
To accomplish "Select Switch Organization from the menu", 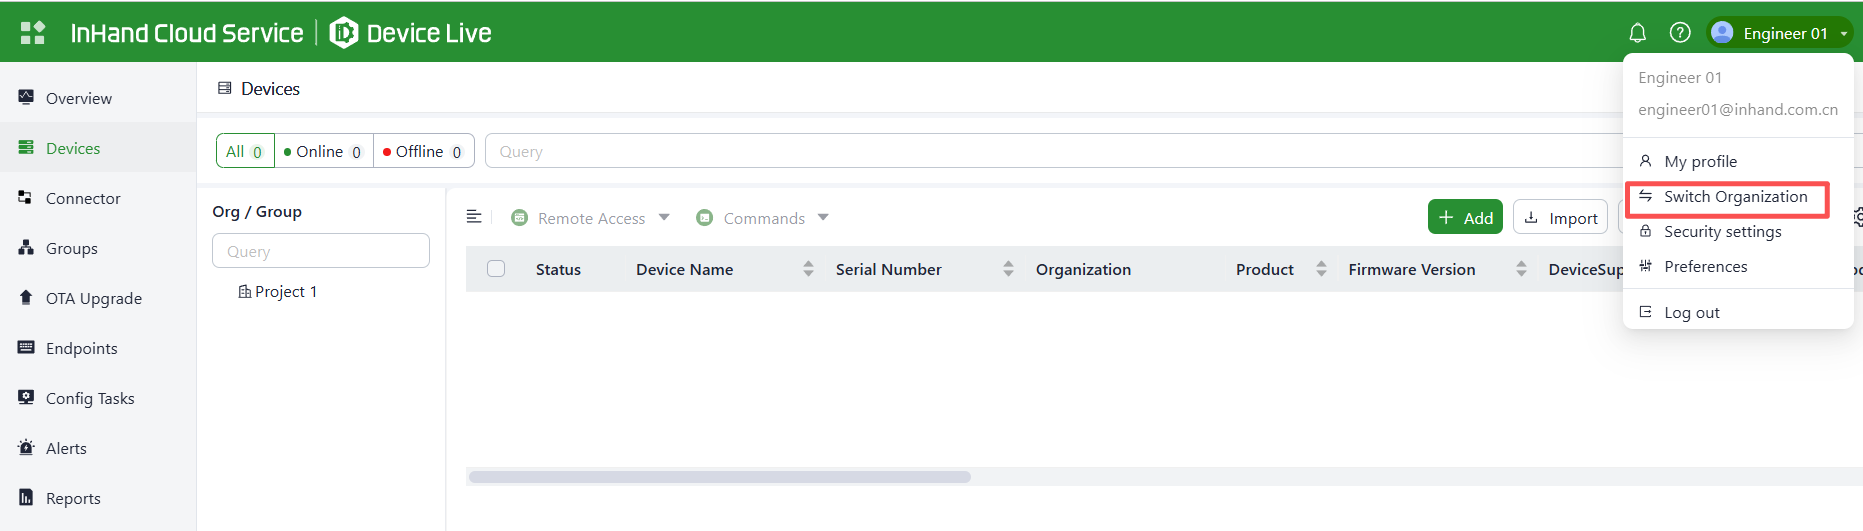I will [1734, 197].
